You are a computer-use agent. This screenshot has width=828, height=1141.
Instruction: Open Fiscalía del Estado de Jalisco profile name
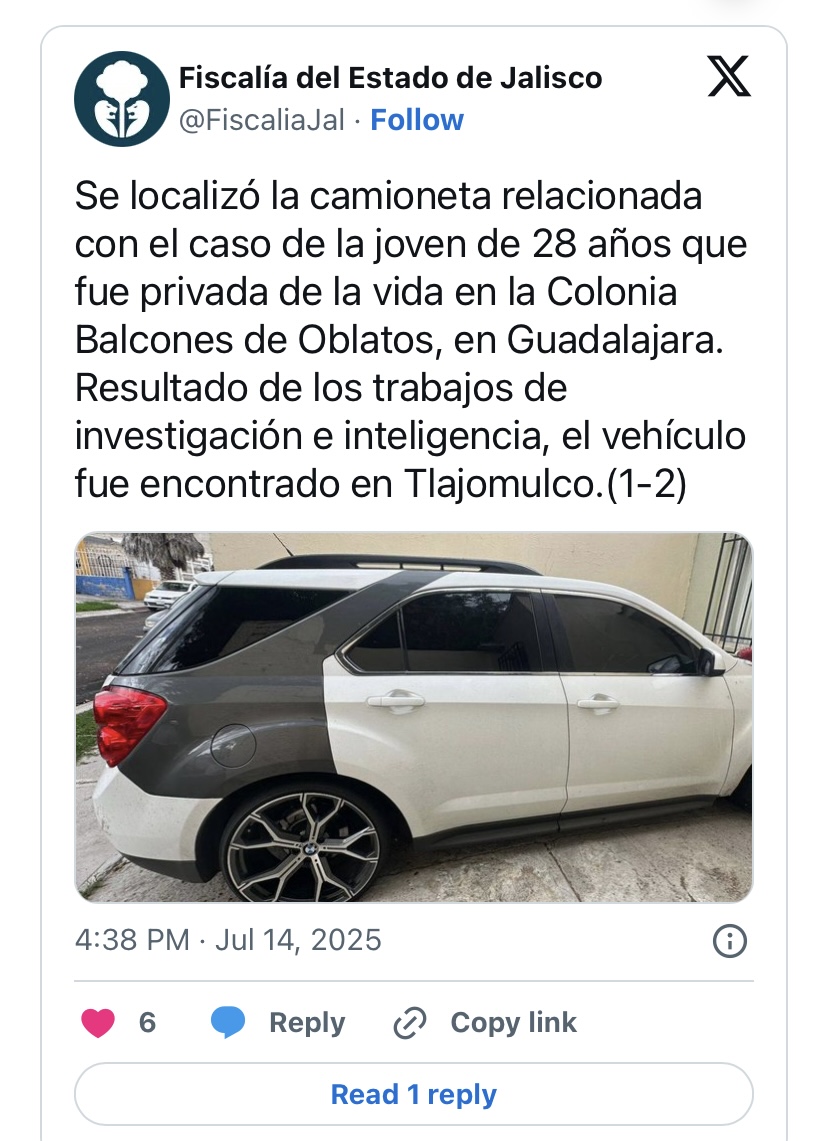click(391, 78)
